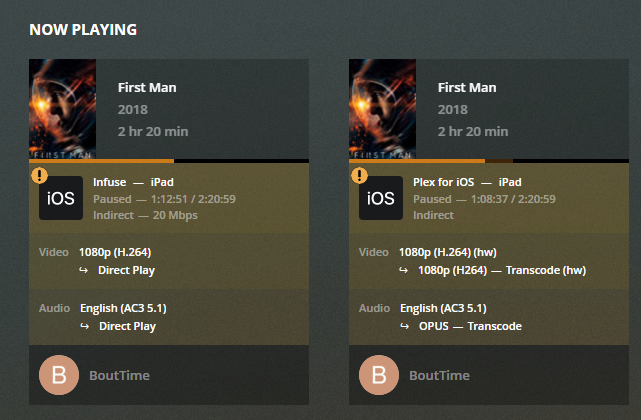Viewport: 641px width, 420px height.
Task: Click the NOW PLAYING heading
Action: tap(83, 29)
